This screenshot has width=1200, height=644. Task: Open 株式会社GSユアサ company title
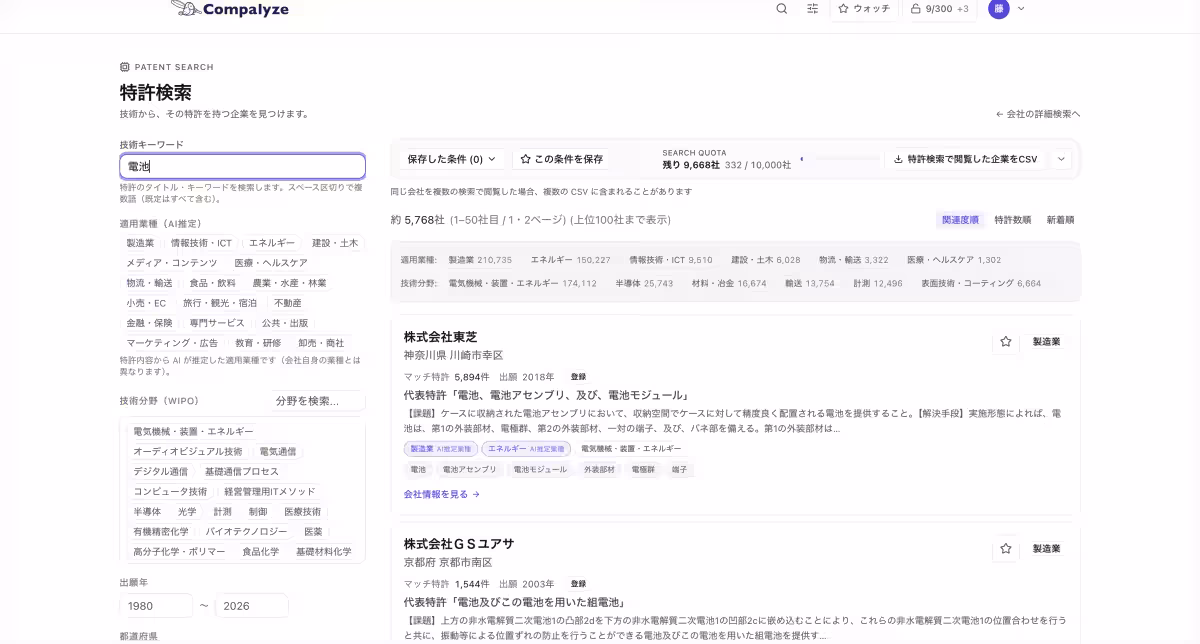coord(459,544)
